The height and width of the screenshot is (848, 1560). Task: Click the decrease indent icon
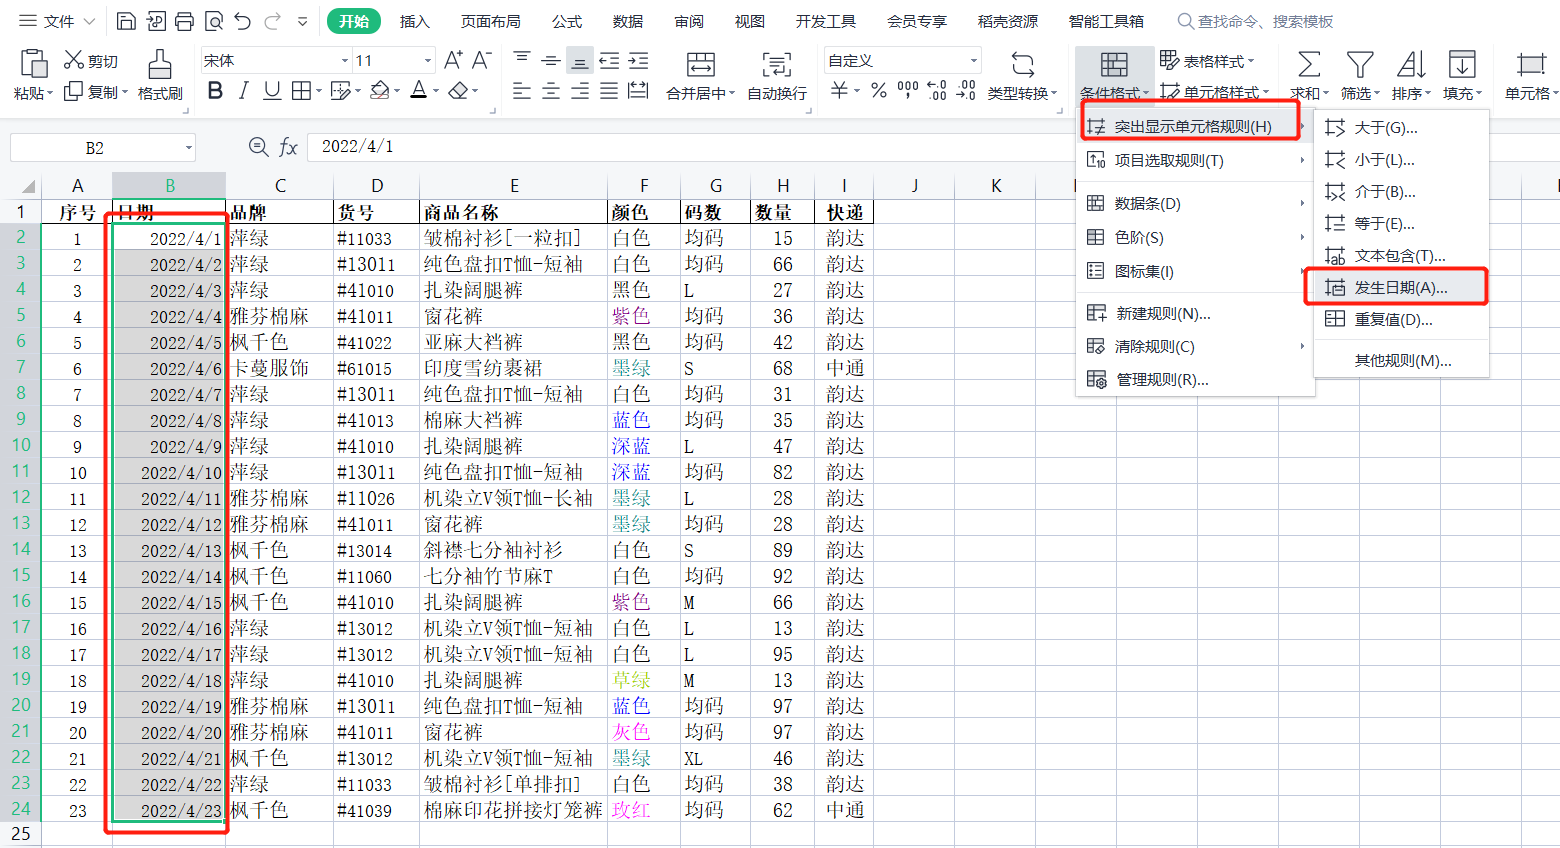click(609, 60)
